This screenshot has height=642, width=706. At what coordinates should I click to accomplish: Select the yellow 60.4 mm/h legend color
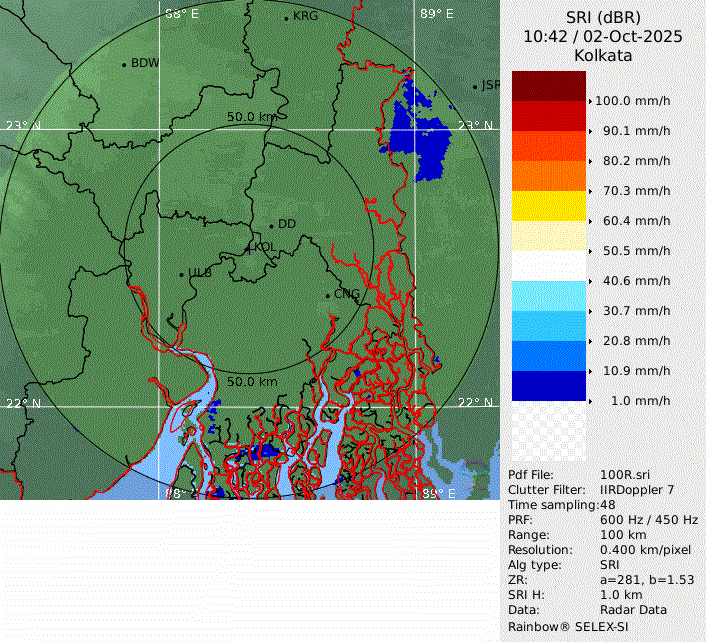coord(548,206)
